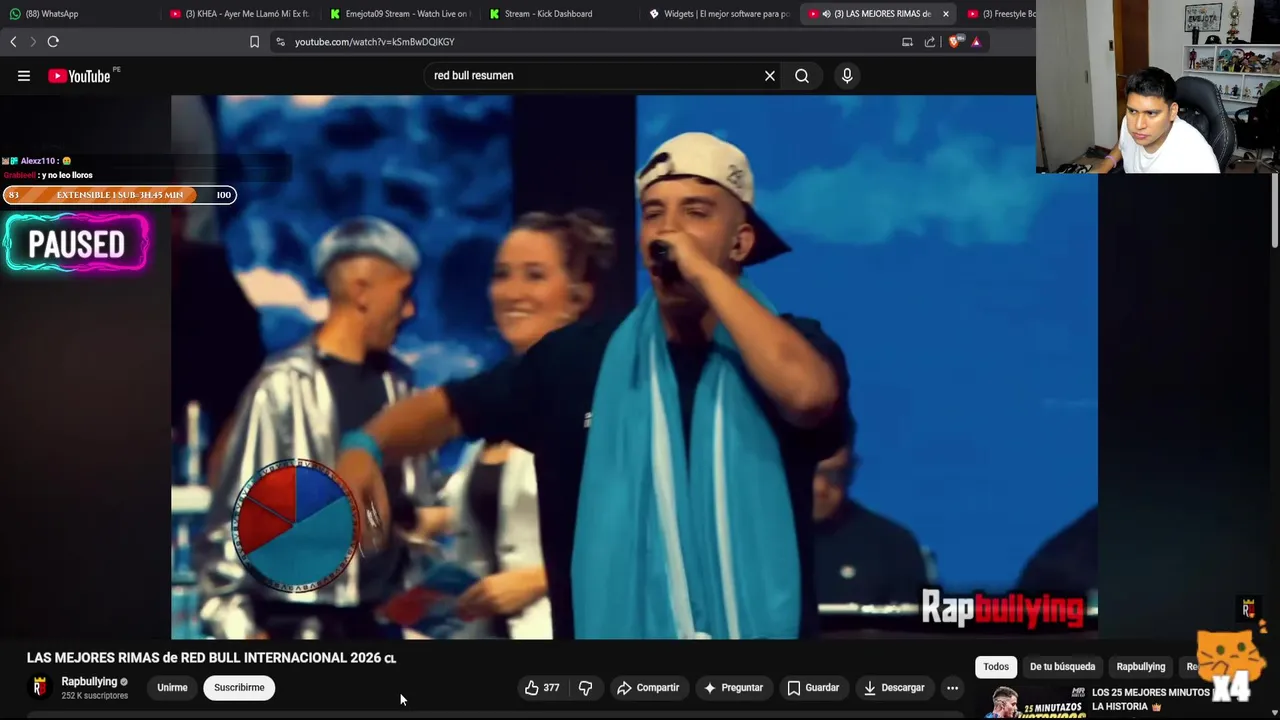Mute the audio-playing tab via speaker icon

pyautogui.click(x=826, y=14)
